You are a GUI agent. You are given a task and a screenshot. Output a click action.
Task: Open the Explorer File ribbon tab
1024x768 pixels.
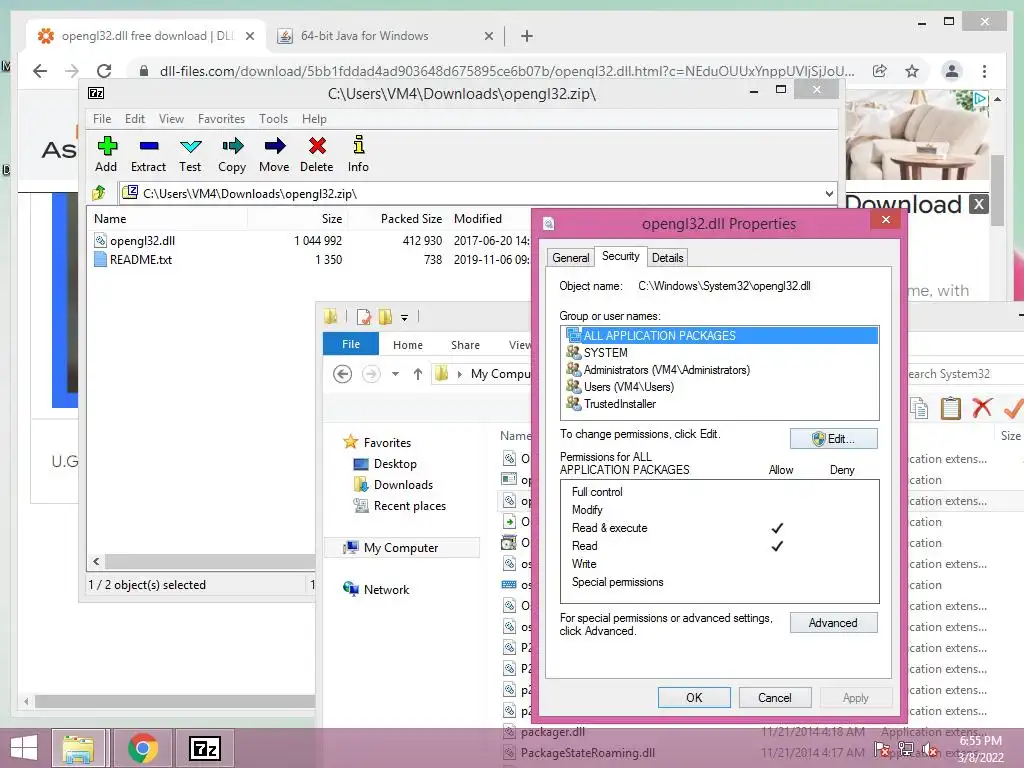(351, 344)
